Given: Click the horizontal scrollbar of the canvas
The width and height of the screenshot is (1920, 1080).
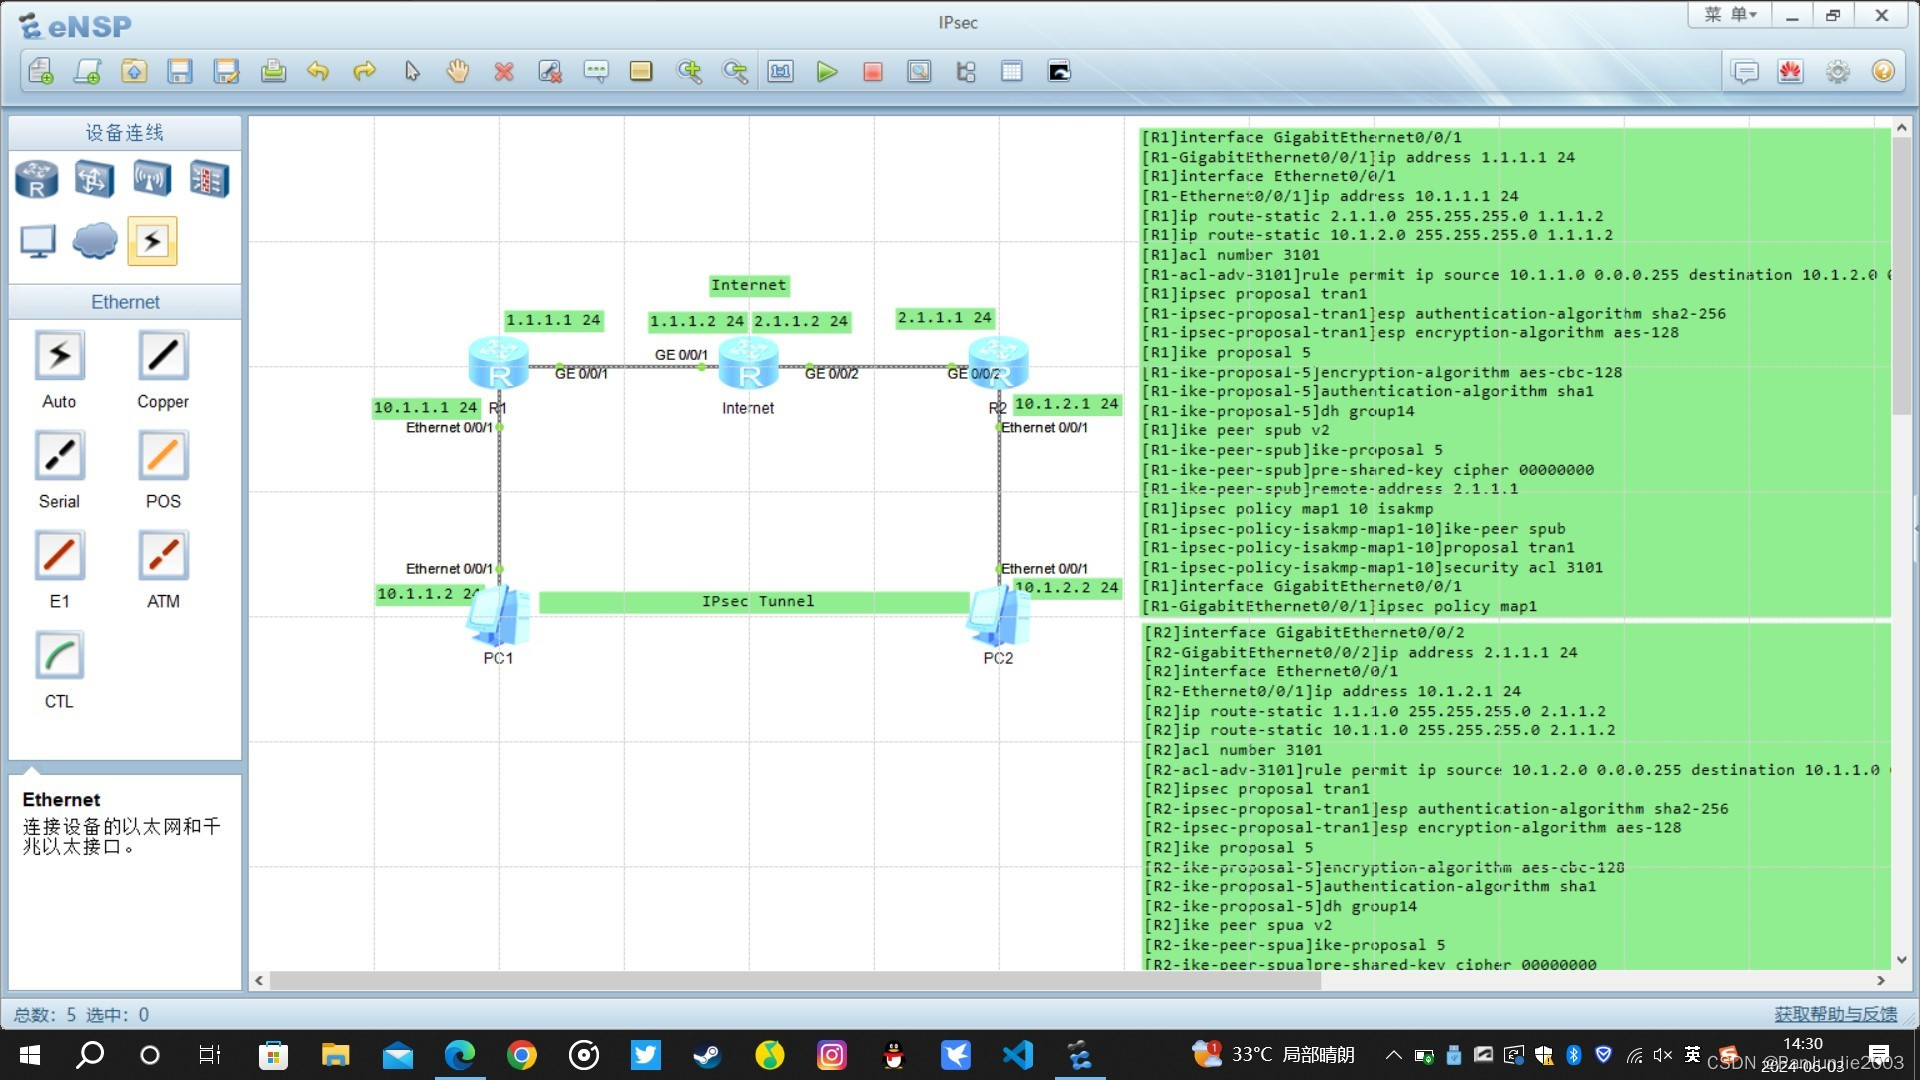Looking at the screenshot, I should 795,981.
